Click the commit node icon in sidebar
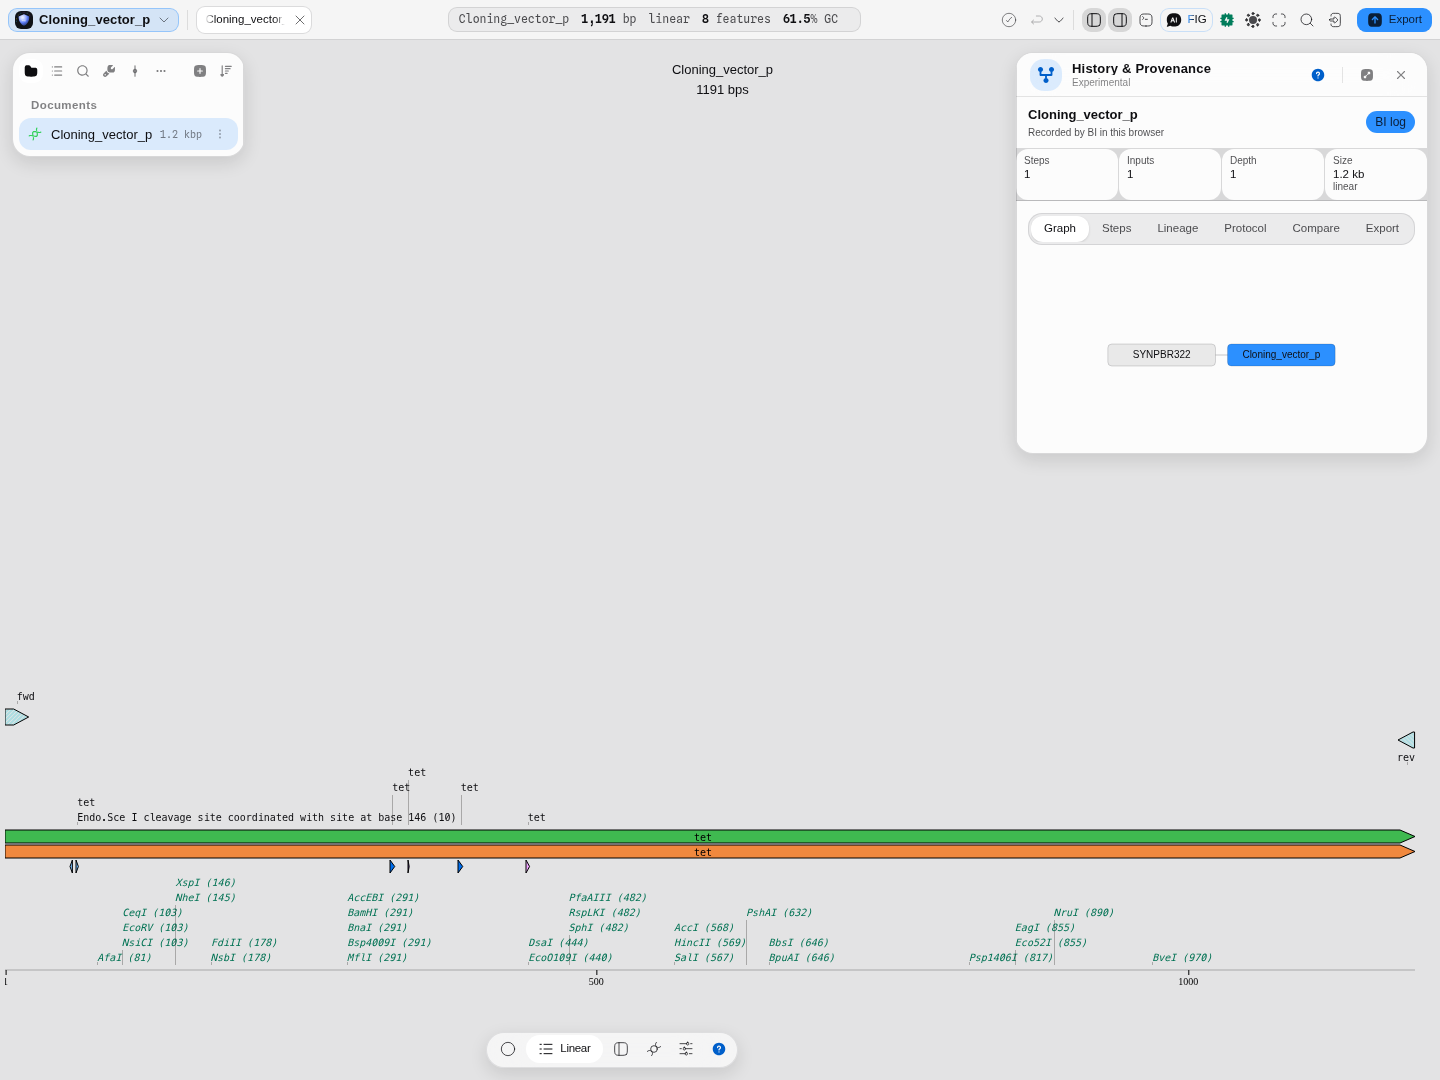This screenshot has width=1440, height=1080. coord(135,71)
